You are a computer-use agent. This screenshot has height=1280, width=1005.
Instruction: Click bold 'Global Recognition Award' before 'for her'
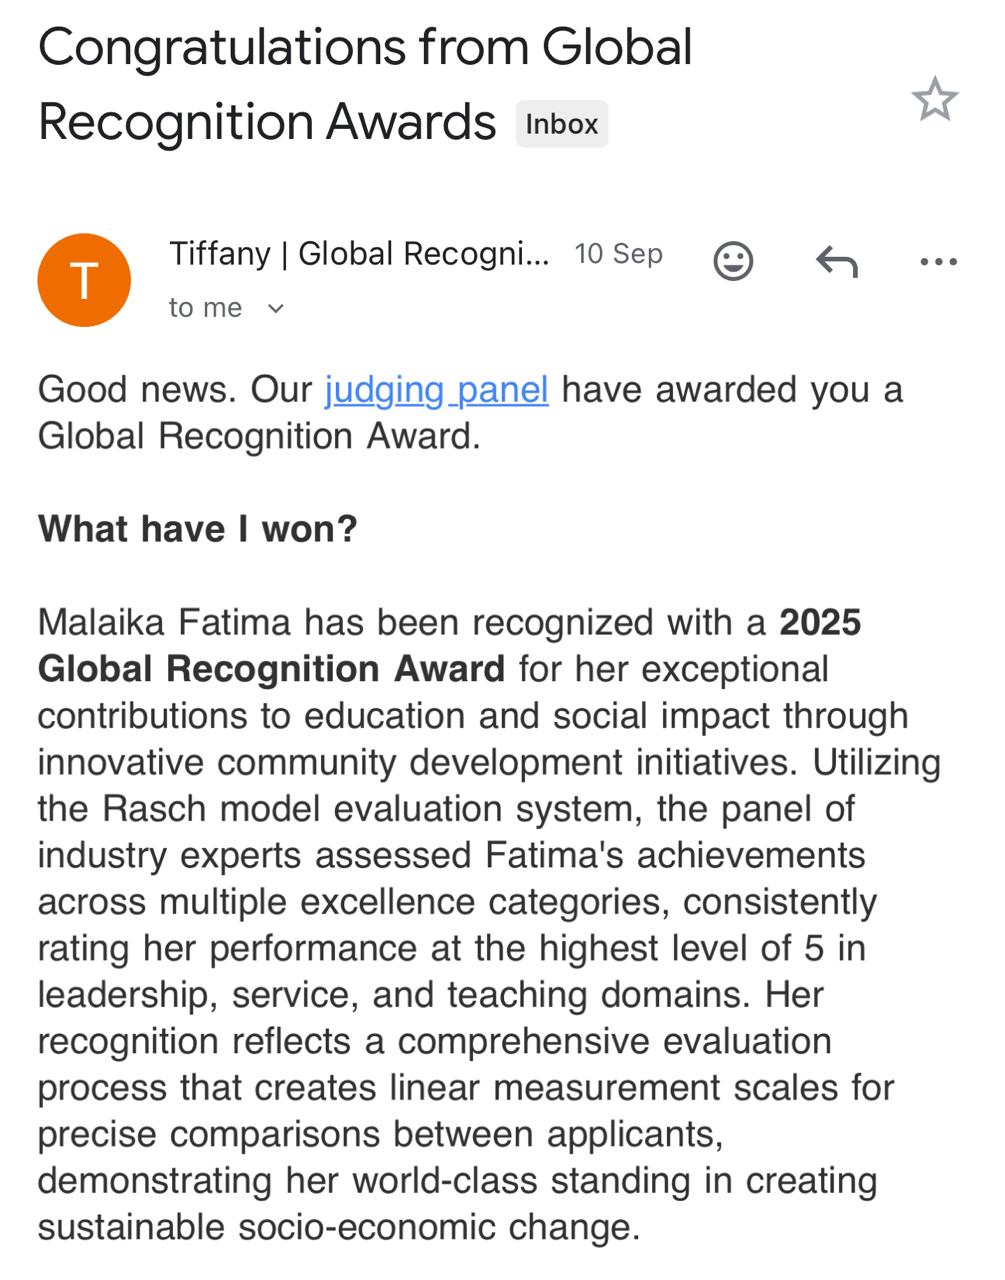(271, 668)
